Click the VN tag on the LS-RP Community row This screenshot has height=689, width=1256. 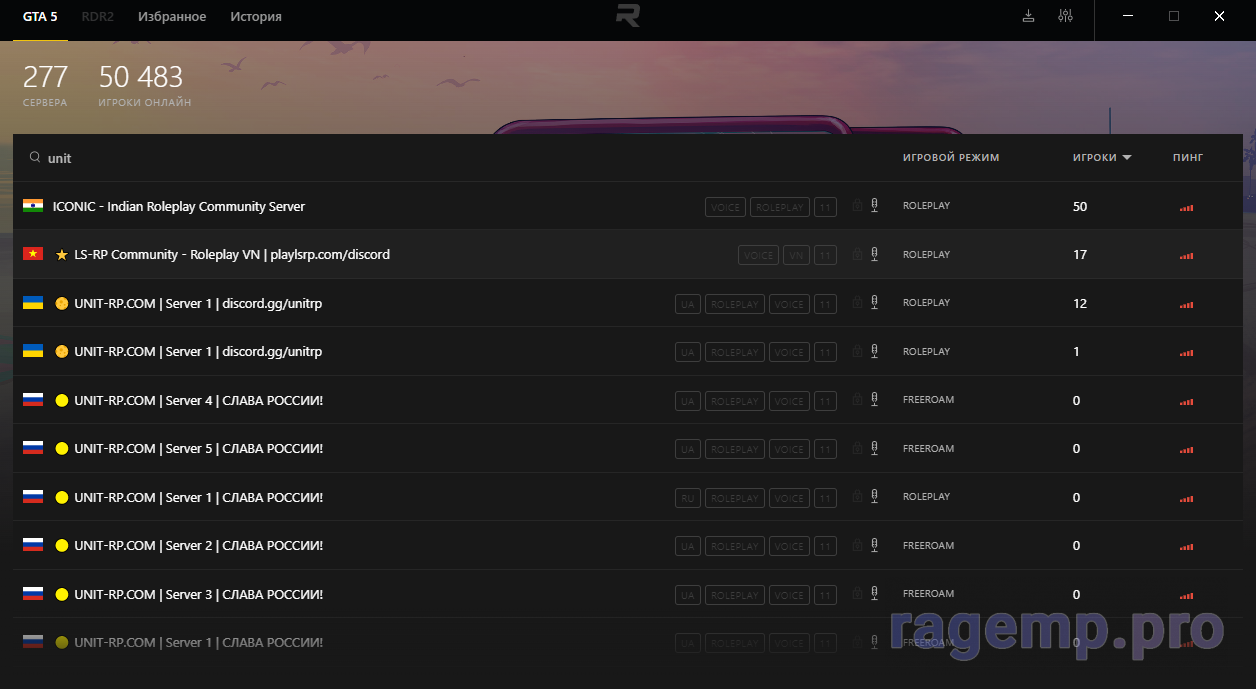[796, 255]
